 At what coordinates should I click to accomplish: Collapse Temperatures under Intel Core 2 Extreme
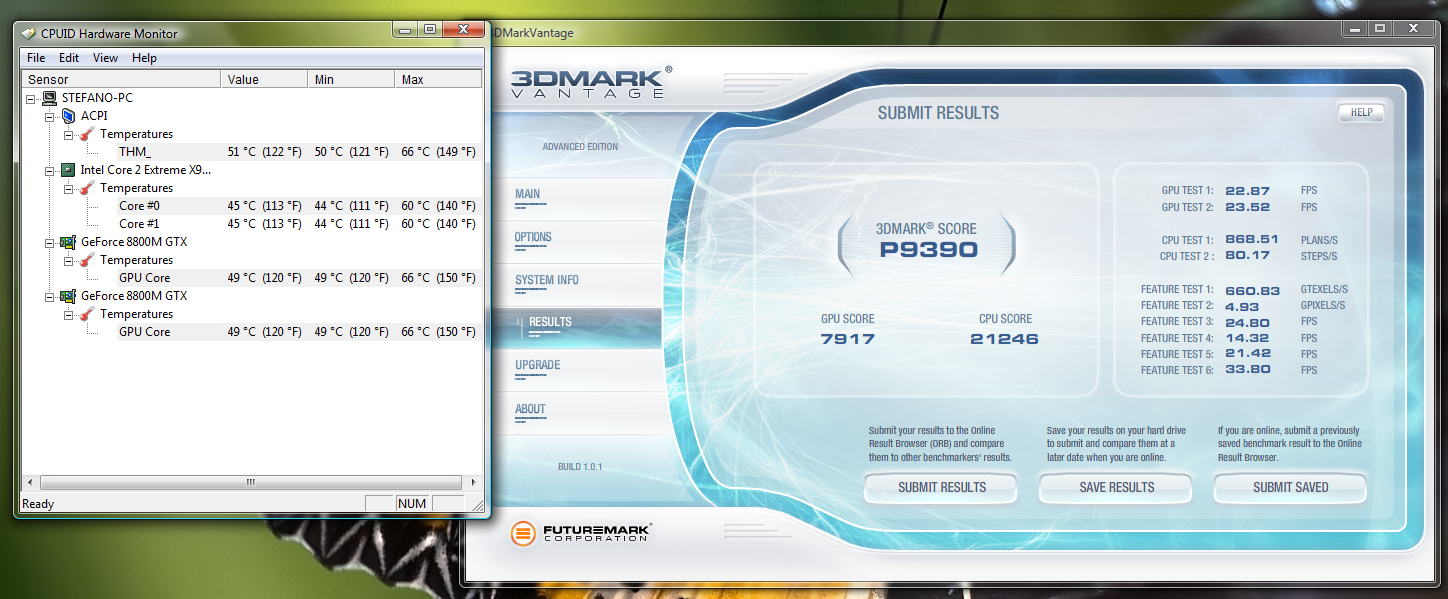click(69, 188)
